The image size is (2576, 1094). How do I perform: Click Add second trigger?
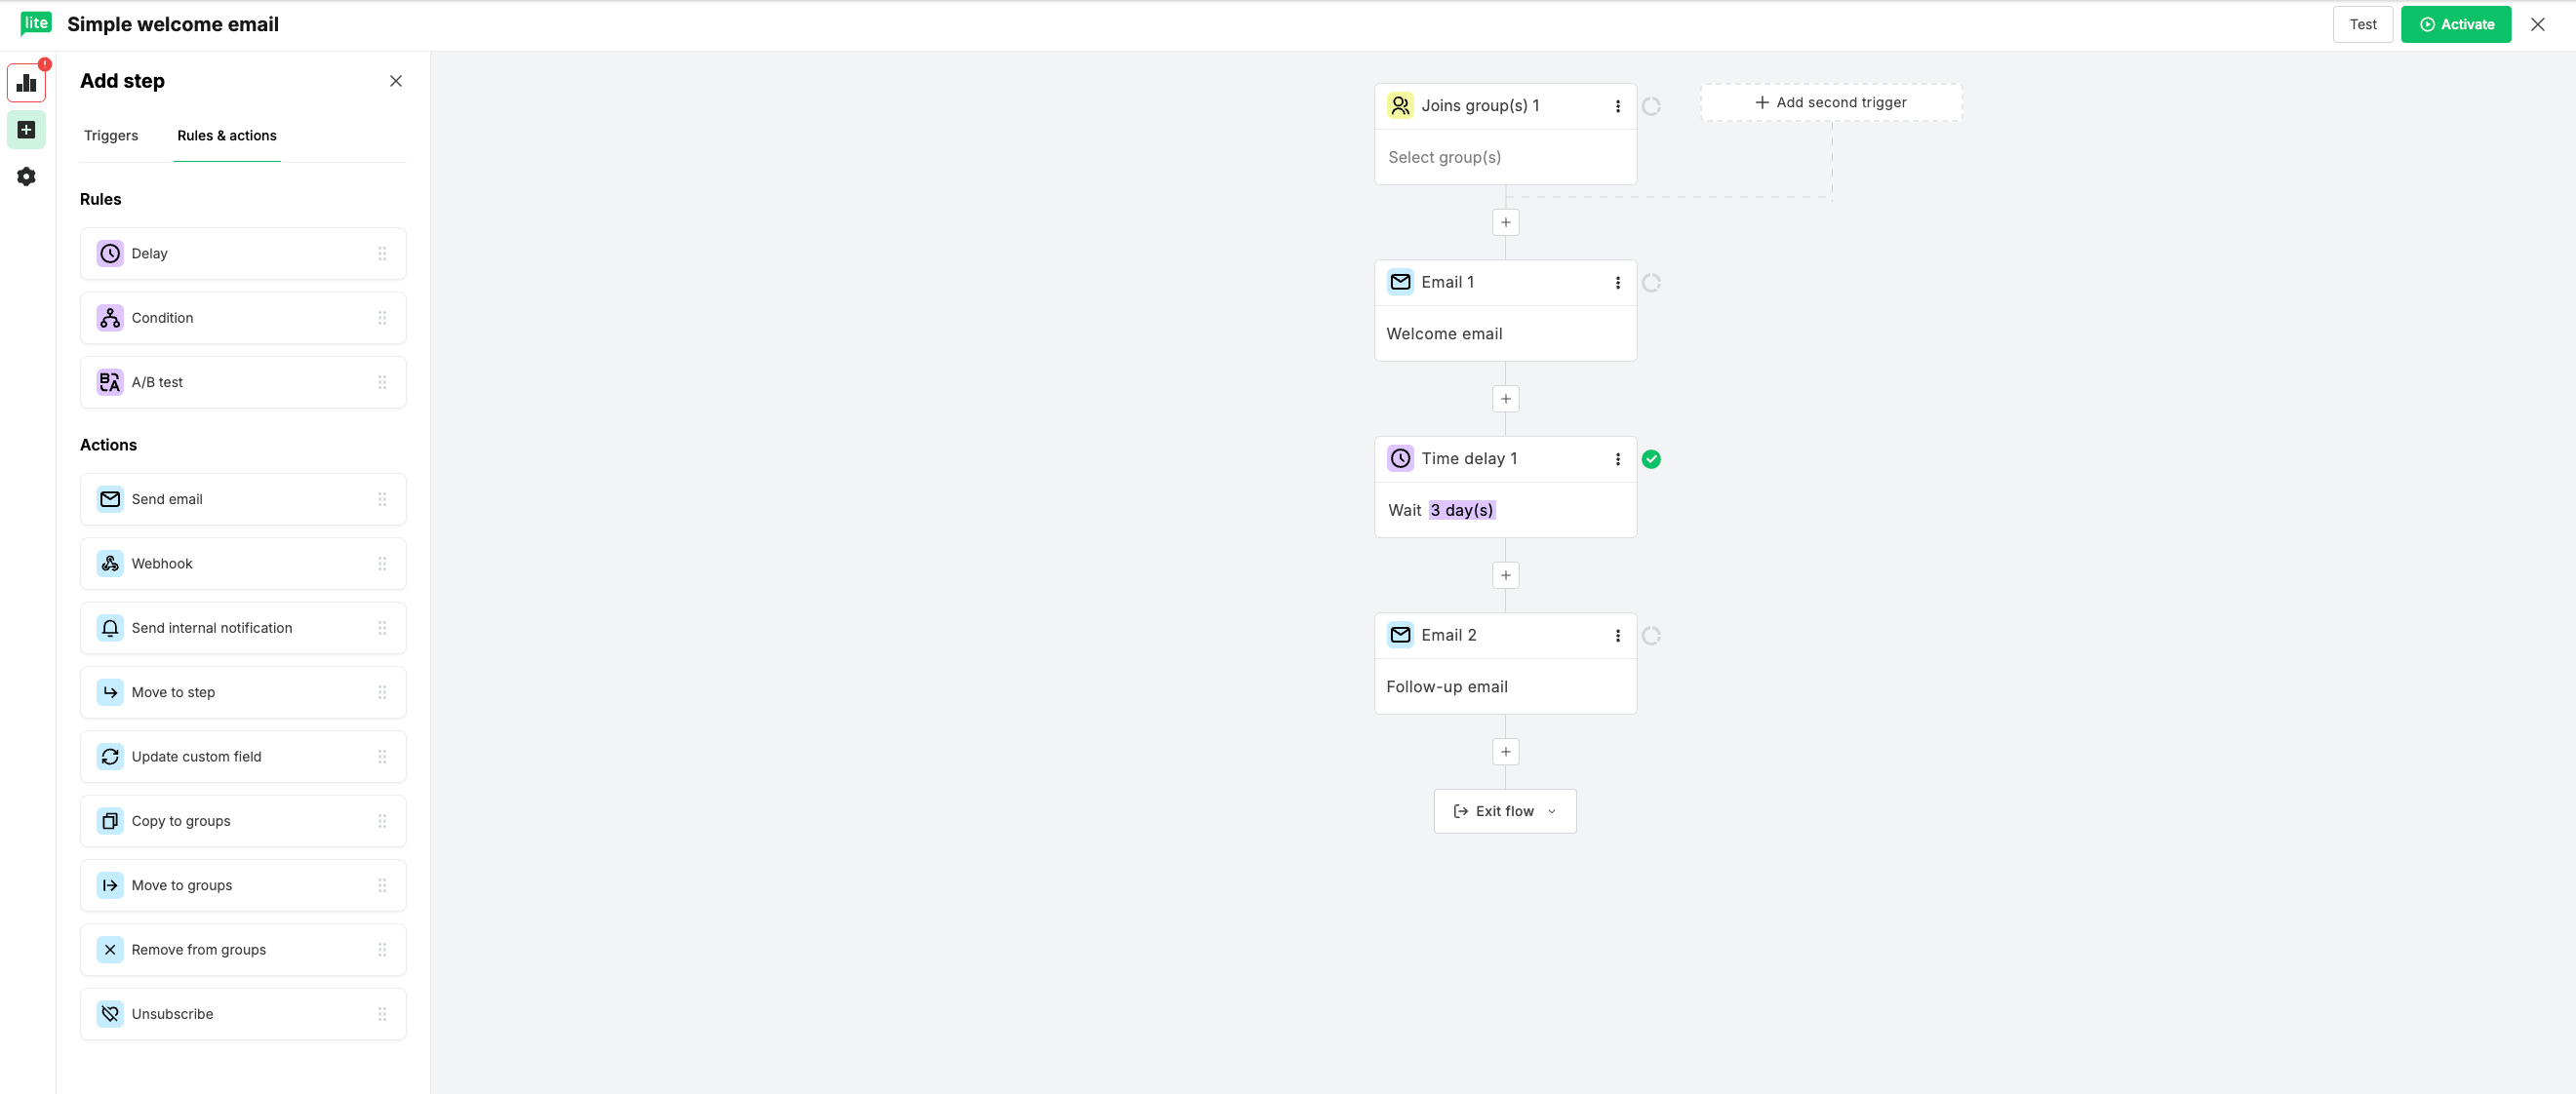pos(1831,103)
